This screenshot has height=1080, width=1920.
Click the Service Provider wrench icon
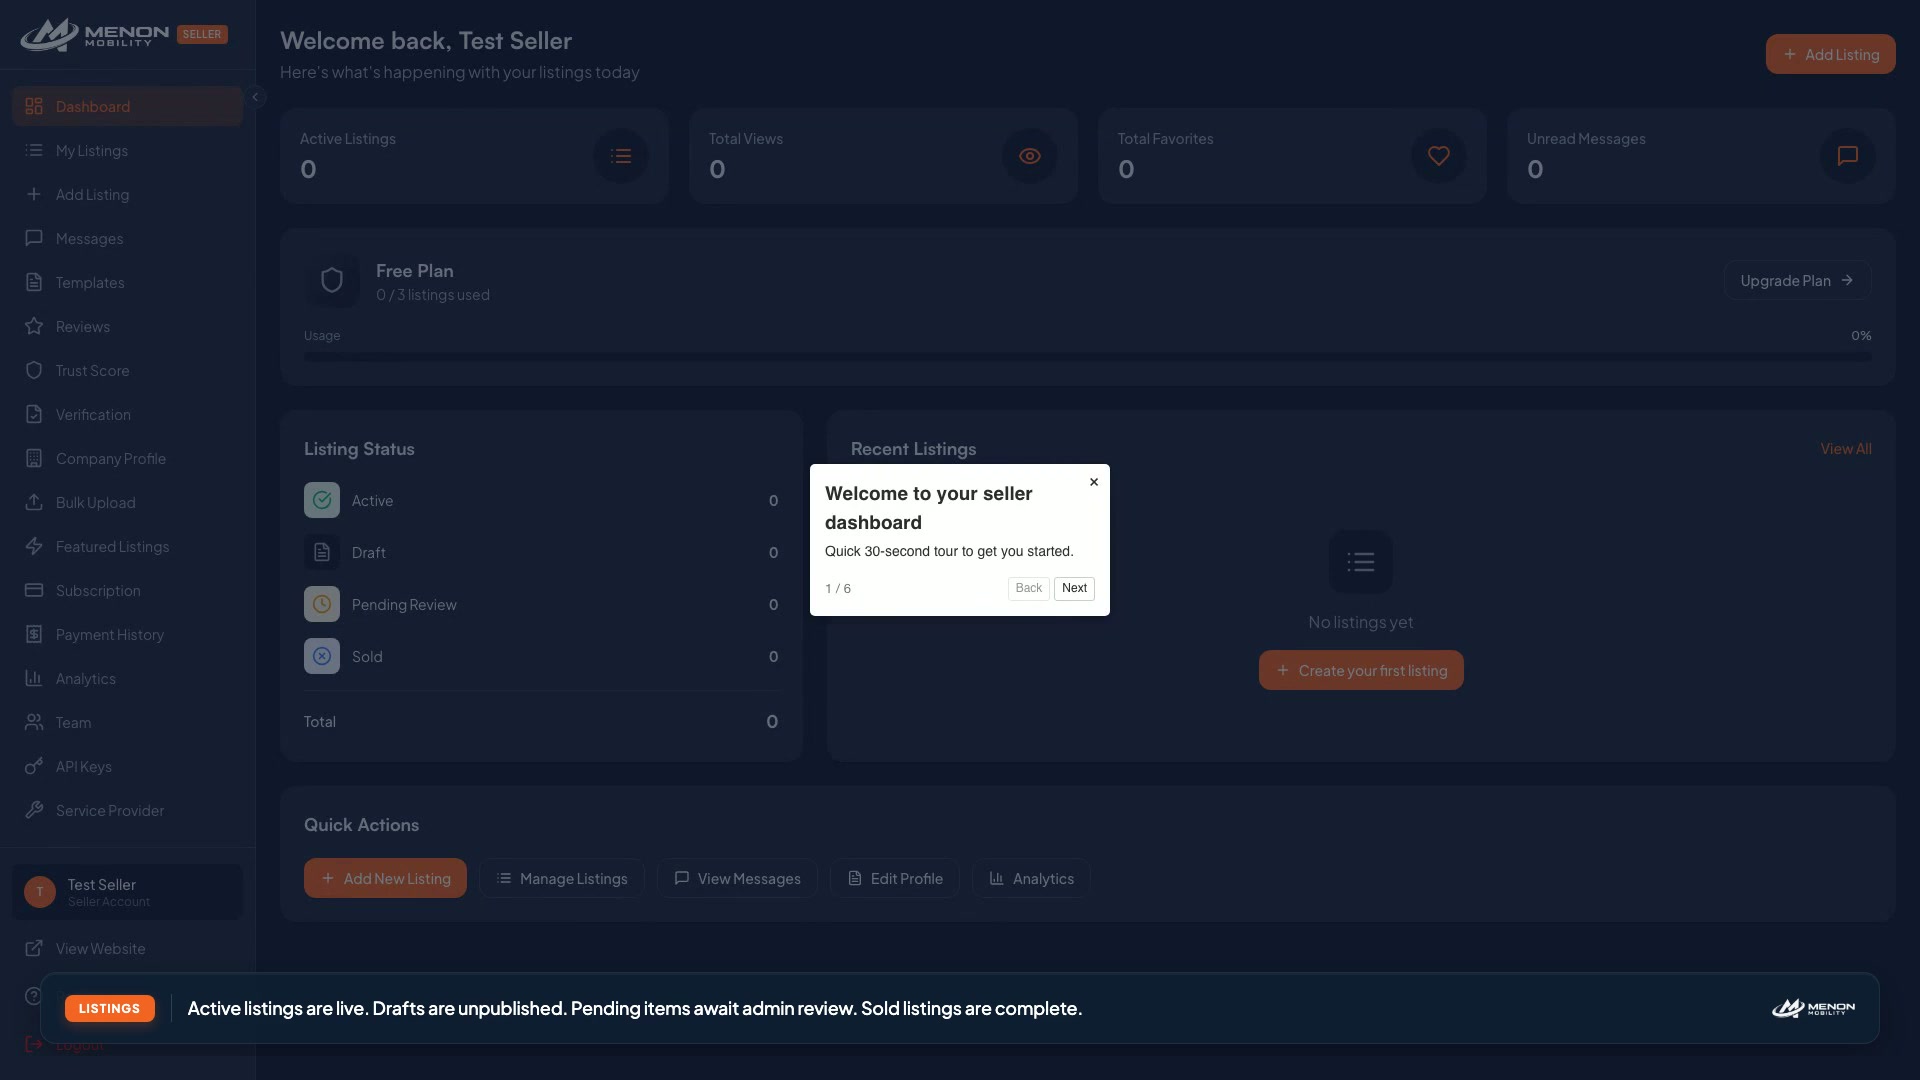click(x=34, y=810)
